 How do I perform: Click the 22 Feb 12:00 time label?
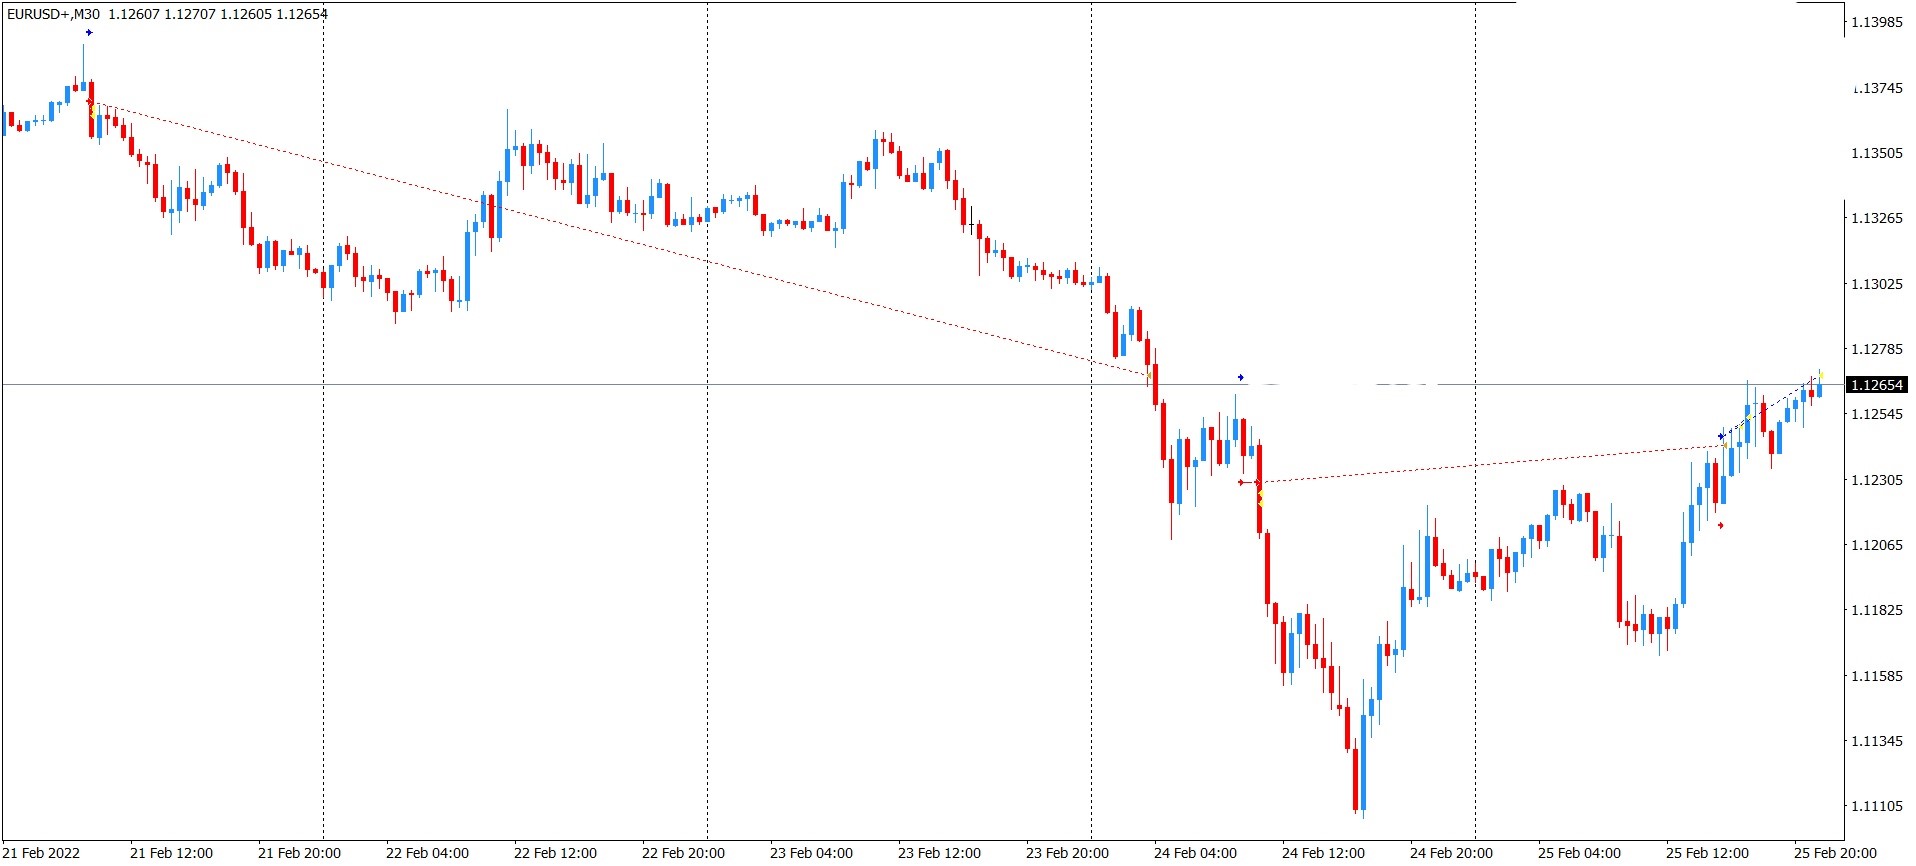[555, 853]
